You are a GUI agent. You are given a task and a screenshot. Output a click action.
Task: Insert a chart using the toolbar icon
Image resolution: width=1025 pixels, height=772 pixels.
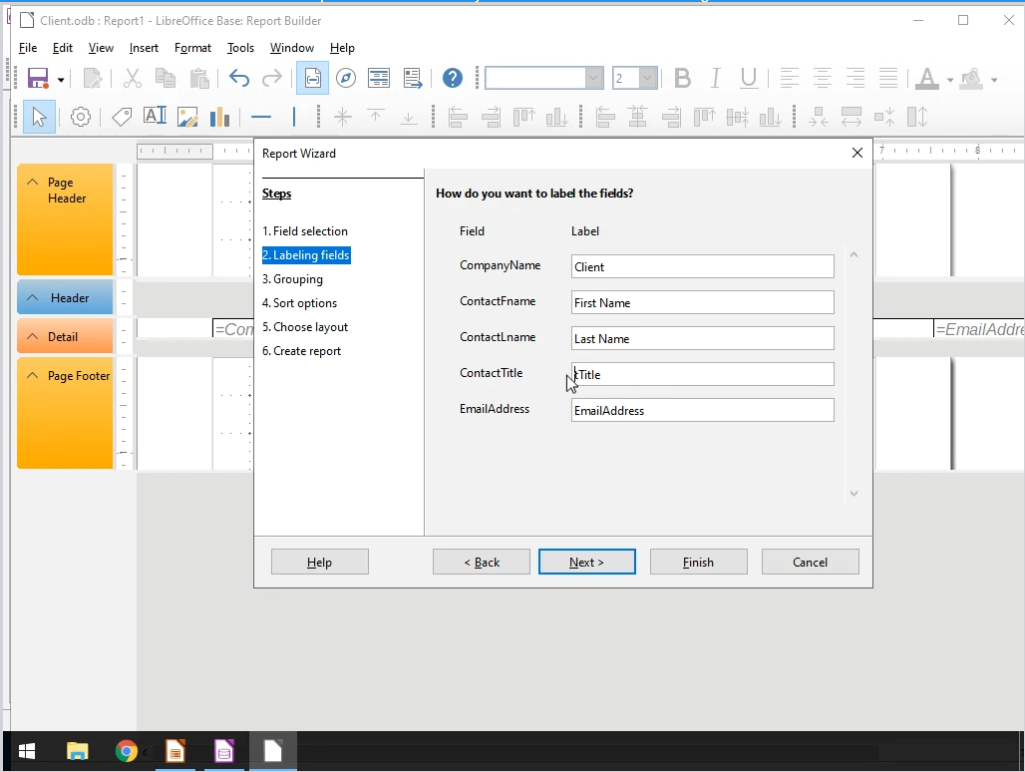pos(220,117)
